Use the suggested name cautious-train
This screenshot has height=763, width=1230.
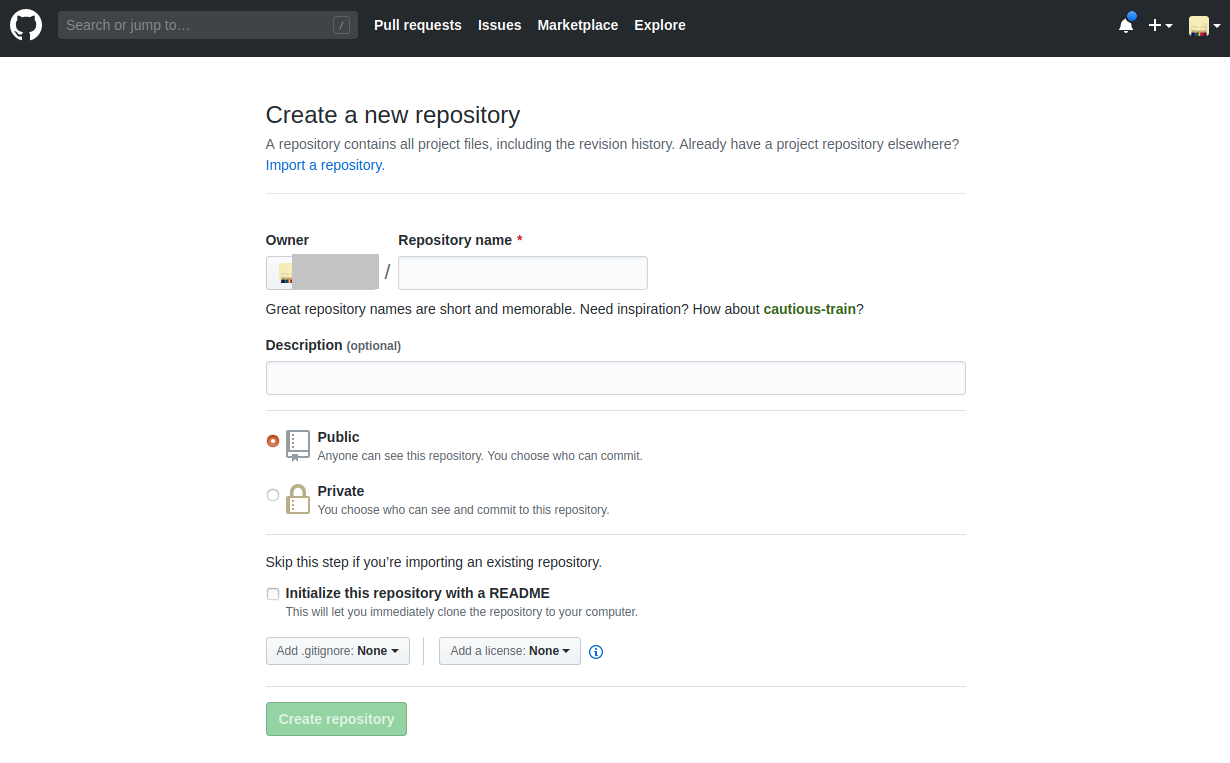[809, 309]
